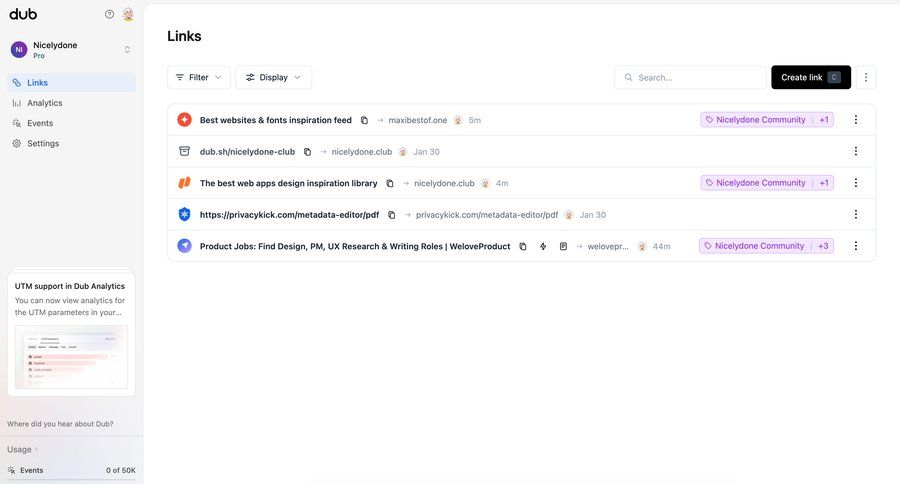Screen dimensions: 900x484
Task: Click archive icon of dub.sh/nicelydone-club row
Action: click(184, 151)
